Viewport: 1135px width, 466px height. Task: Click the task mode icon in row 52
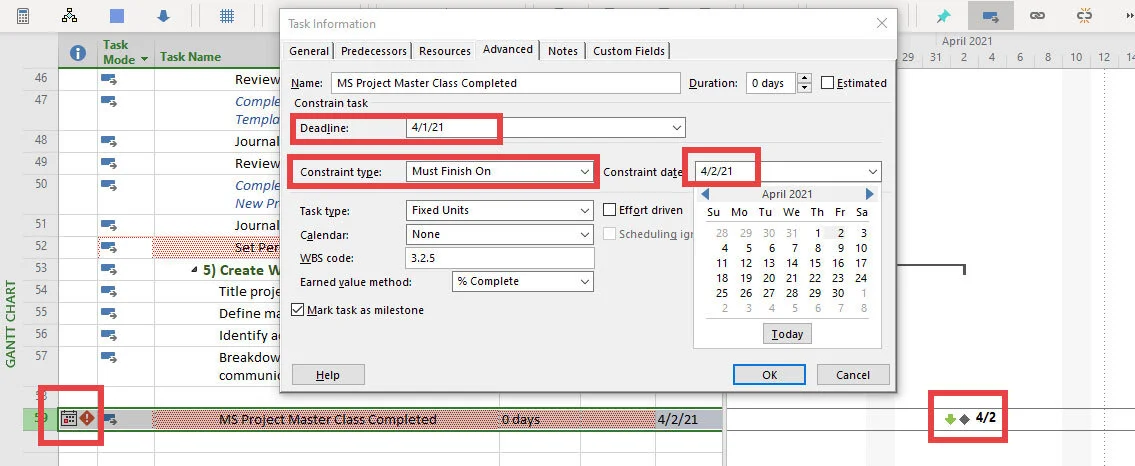coord(109,247)
